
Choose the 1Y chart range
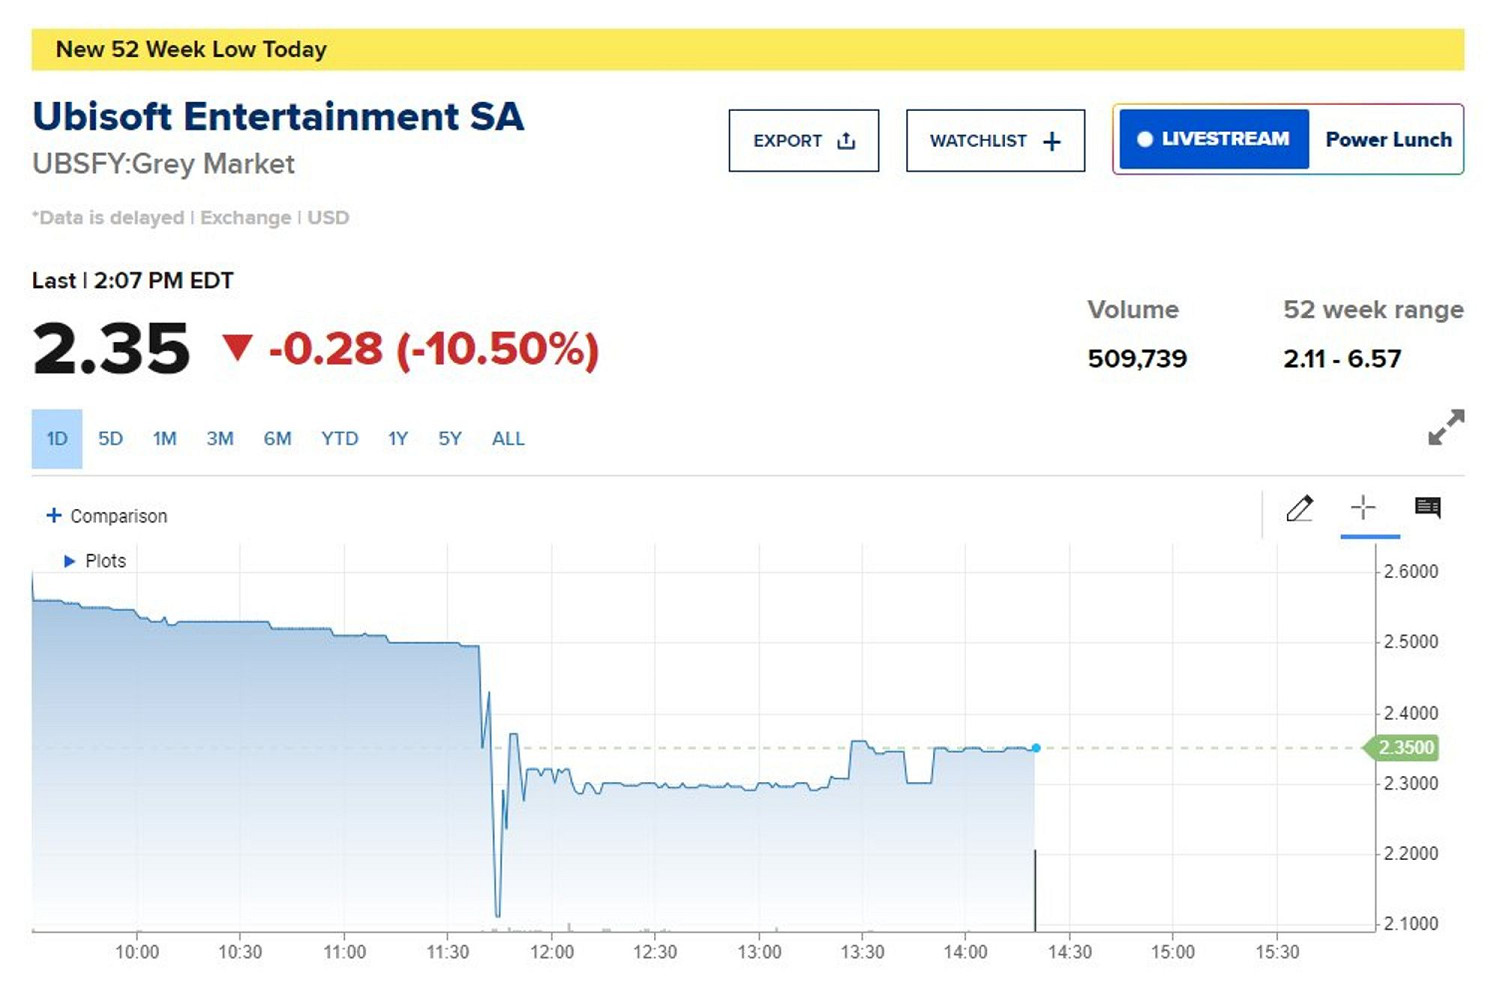point(398,439)
